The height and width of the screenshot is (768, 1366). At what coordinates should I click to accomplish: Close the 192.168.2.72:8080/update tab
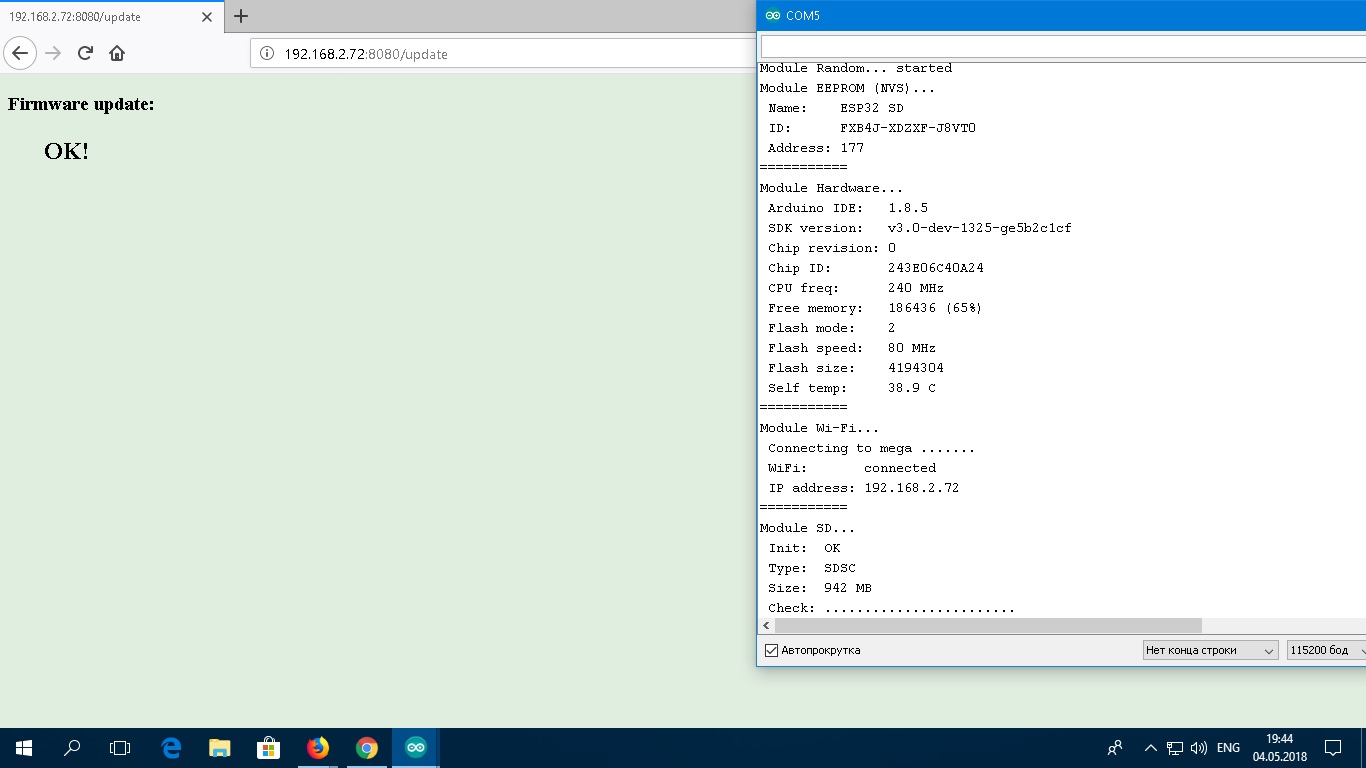[206, 17]
